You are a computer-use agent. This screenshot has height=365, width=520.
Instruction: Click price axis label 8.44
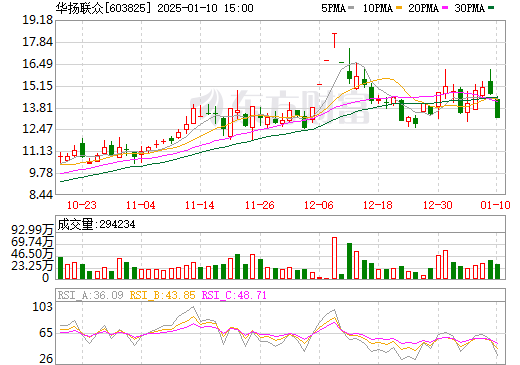click(41, 195)
